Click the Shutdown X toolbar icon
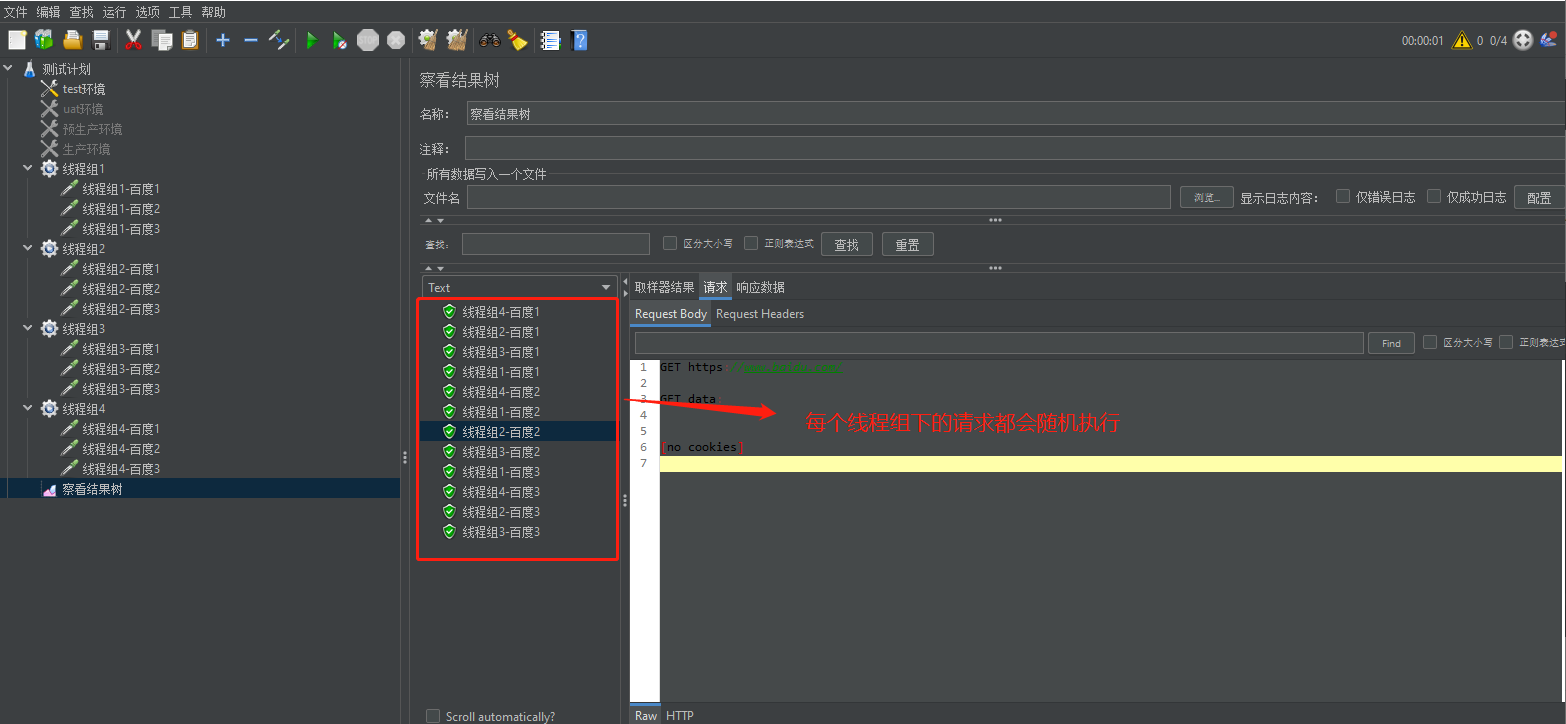 tap(396, 40)
